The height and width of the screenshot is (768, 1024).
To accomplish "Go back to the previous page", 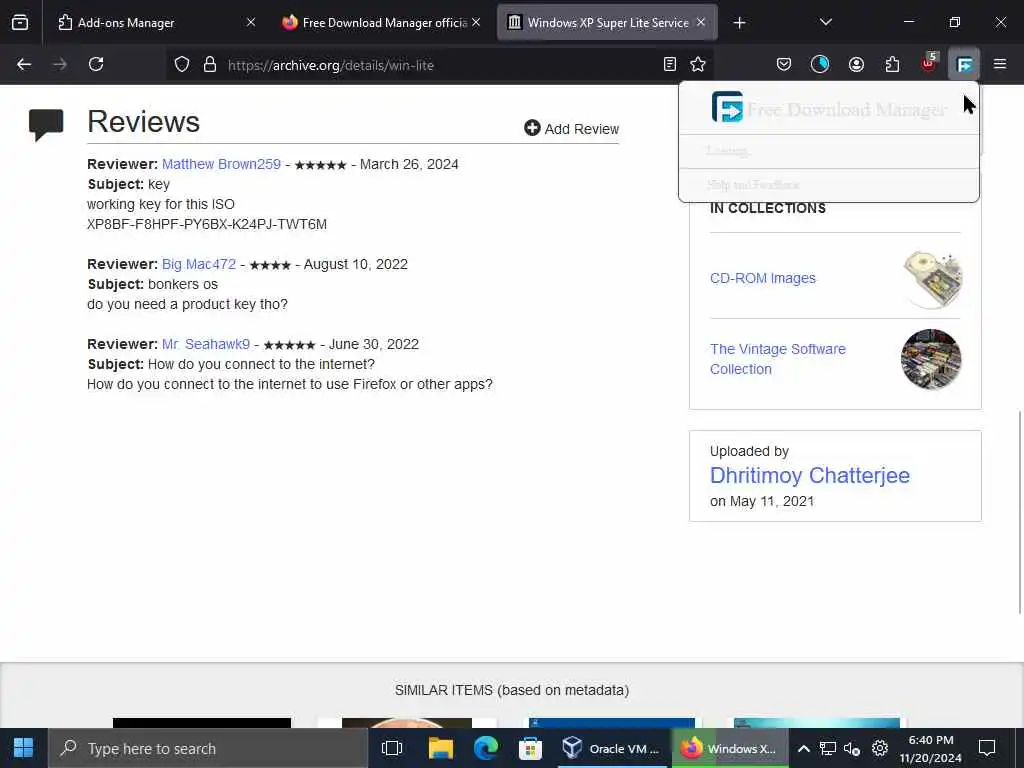I will (24, 64).
